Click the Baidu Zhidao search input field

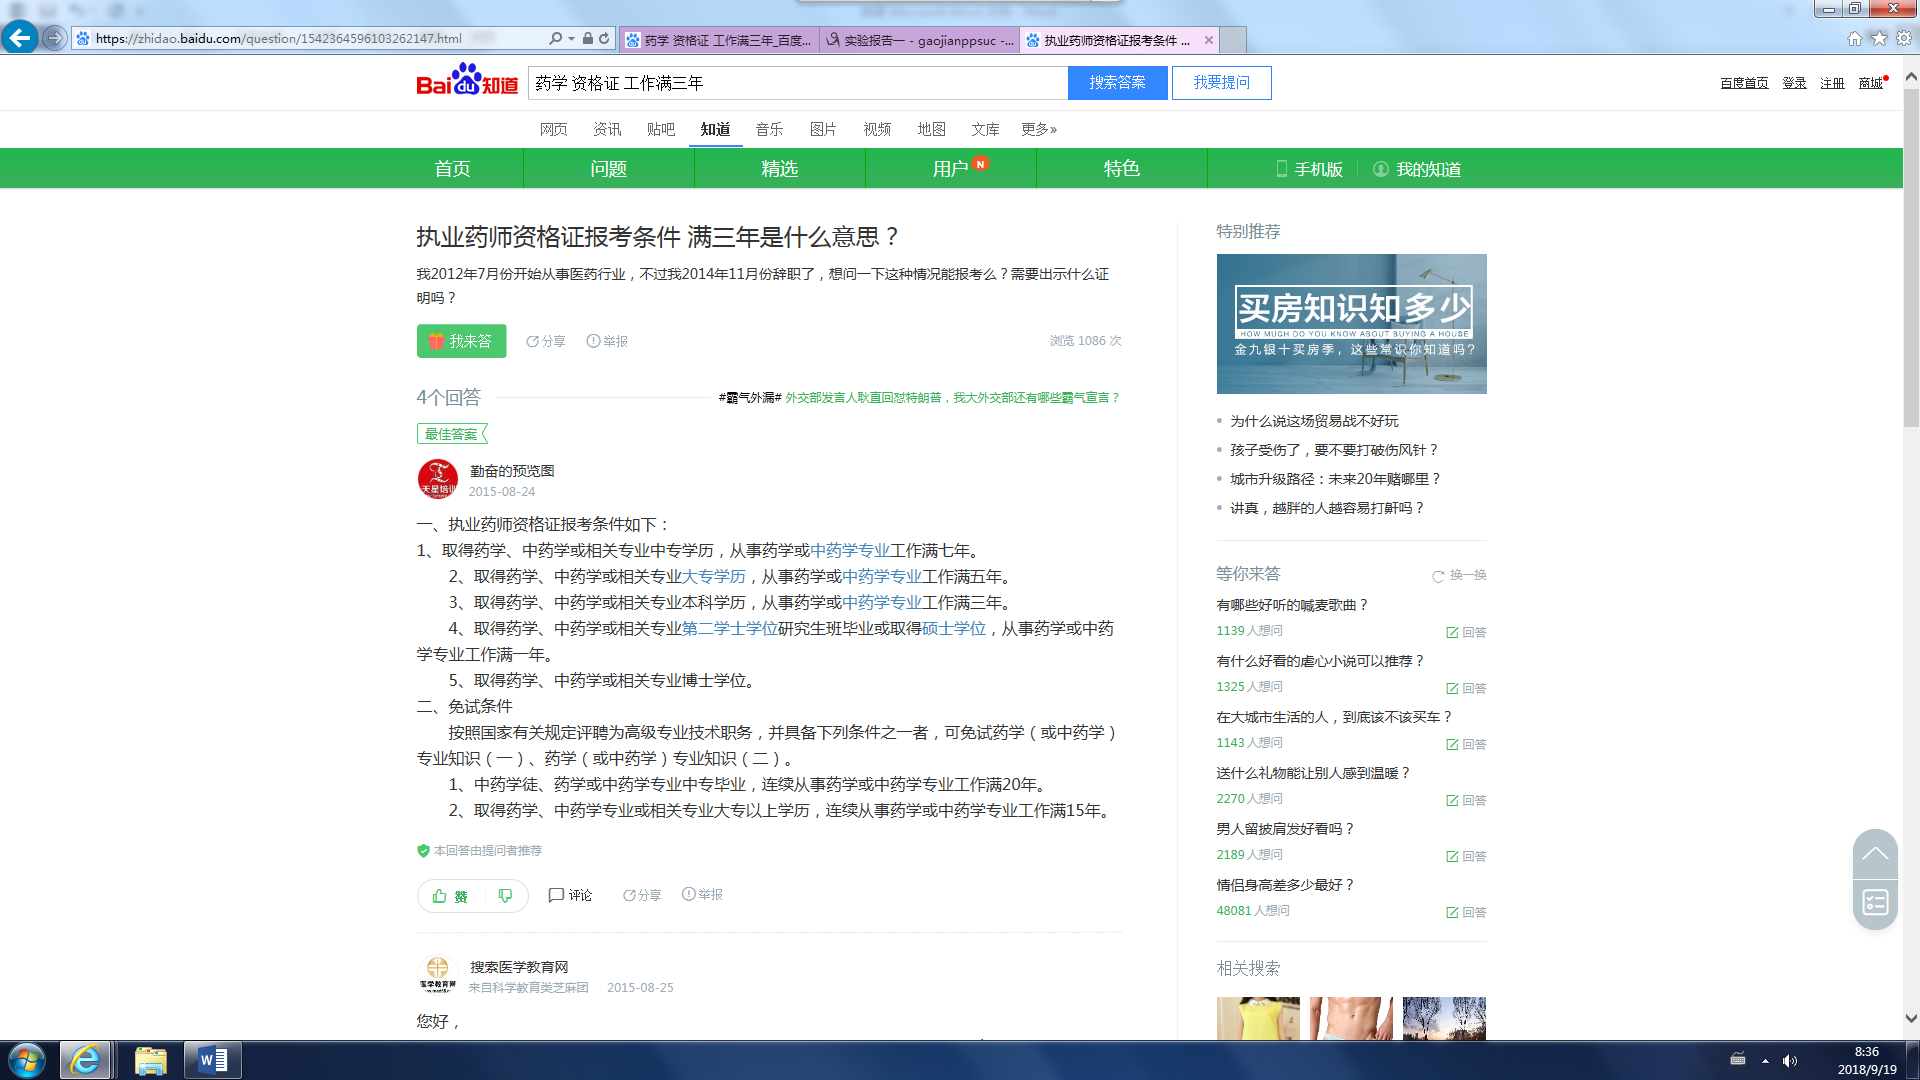[797, 83]
